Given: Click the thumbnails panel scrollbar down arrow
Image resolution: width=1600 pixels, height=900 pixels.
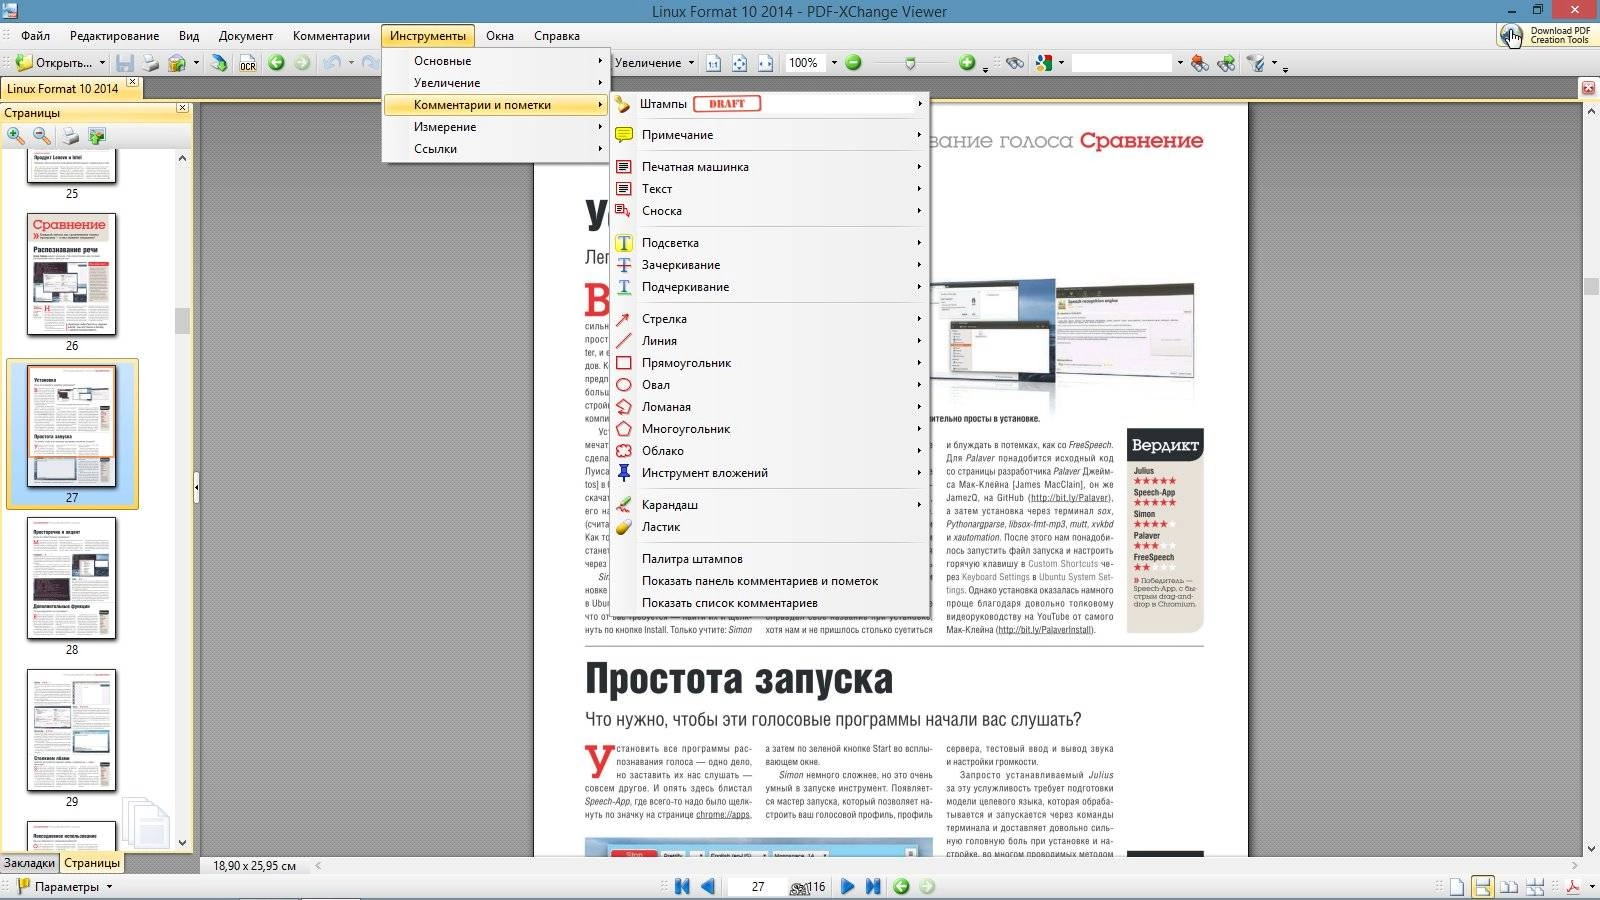Looking at the screenshot, I should [x=182, y=842].
